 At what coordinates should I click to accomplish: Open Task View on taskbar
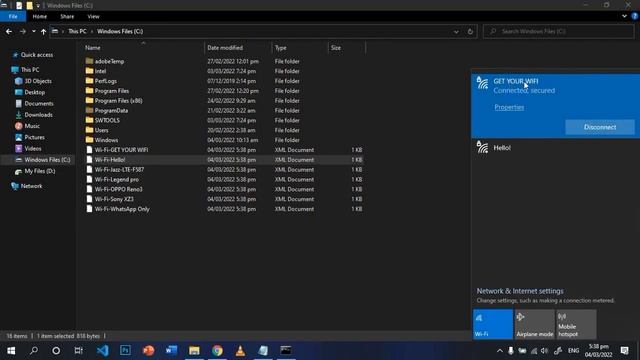click(78, 350)
